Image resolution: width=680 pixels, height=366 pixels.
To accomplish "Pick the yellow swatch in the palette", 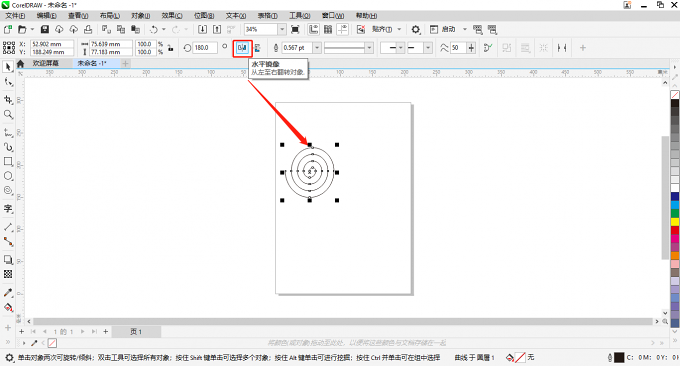I will [675, 222].
